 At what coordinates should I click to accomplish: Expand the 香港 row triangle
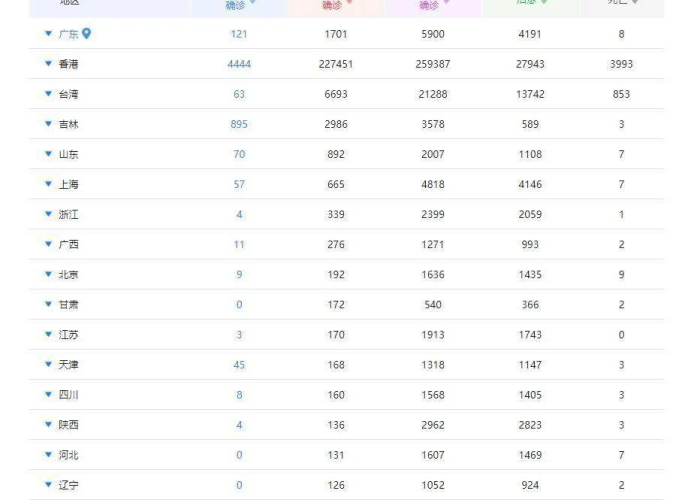[x=48, y=63]
